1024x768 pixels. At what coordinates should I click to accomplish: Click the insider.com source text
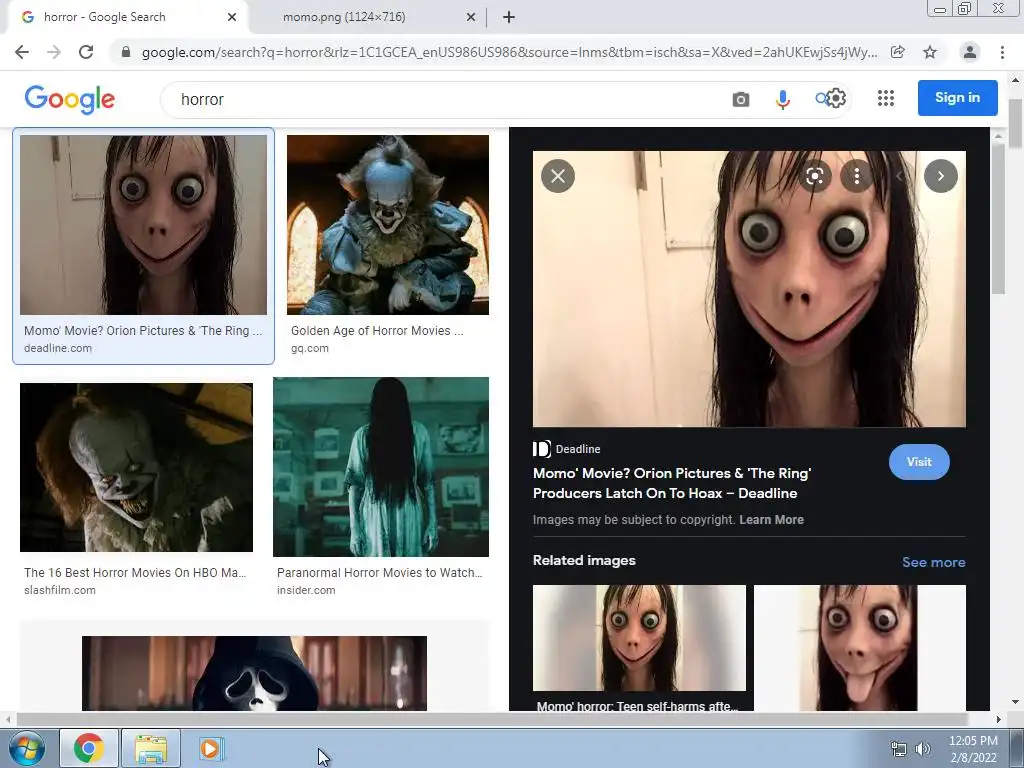pyautogui.click(x=306, y=590)
